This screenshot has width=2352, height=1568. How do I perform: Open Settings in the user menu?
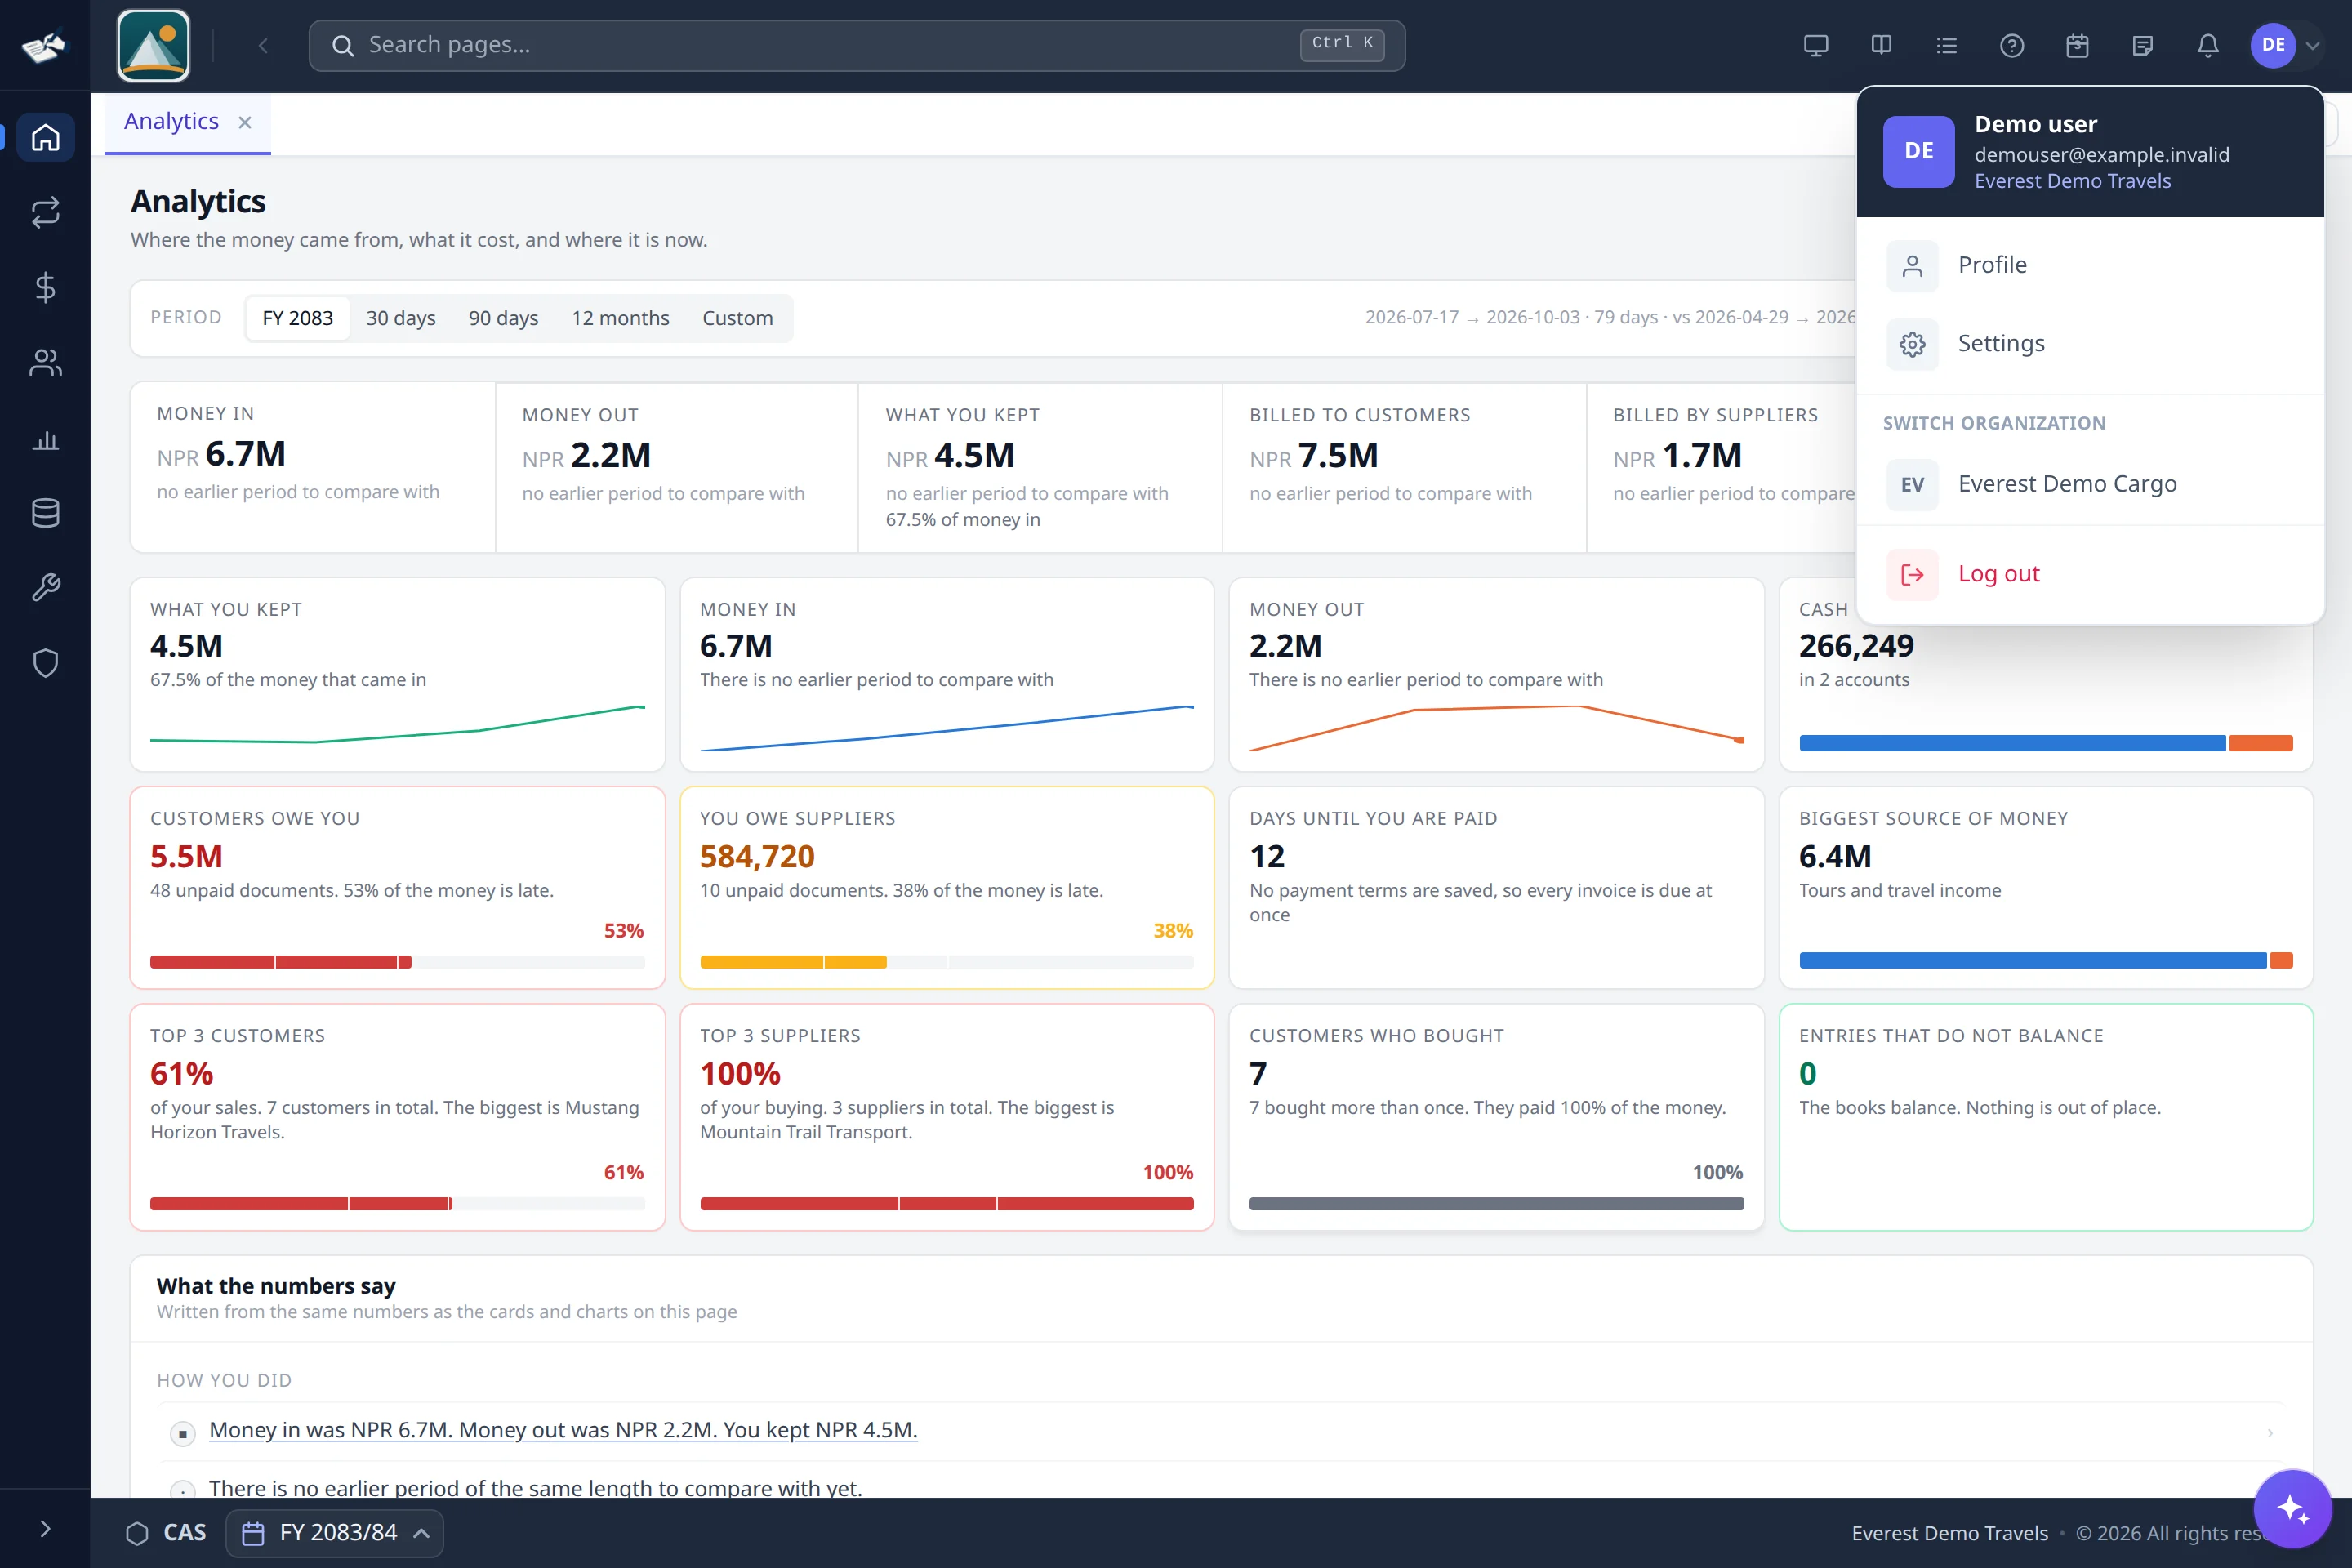pos(2089,343)
